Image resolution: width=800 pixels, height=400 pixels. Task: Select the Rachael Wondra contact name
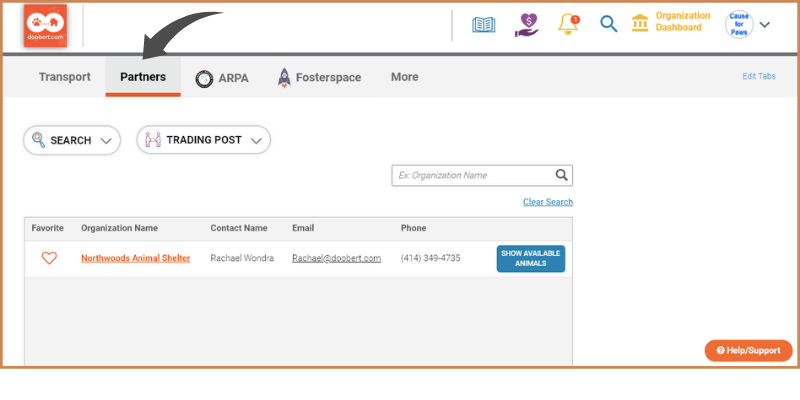pyautogui.click(x=242, y=259)
